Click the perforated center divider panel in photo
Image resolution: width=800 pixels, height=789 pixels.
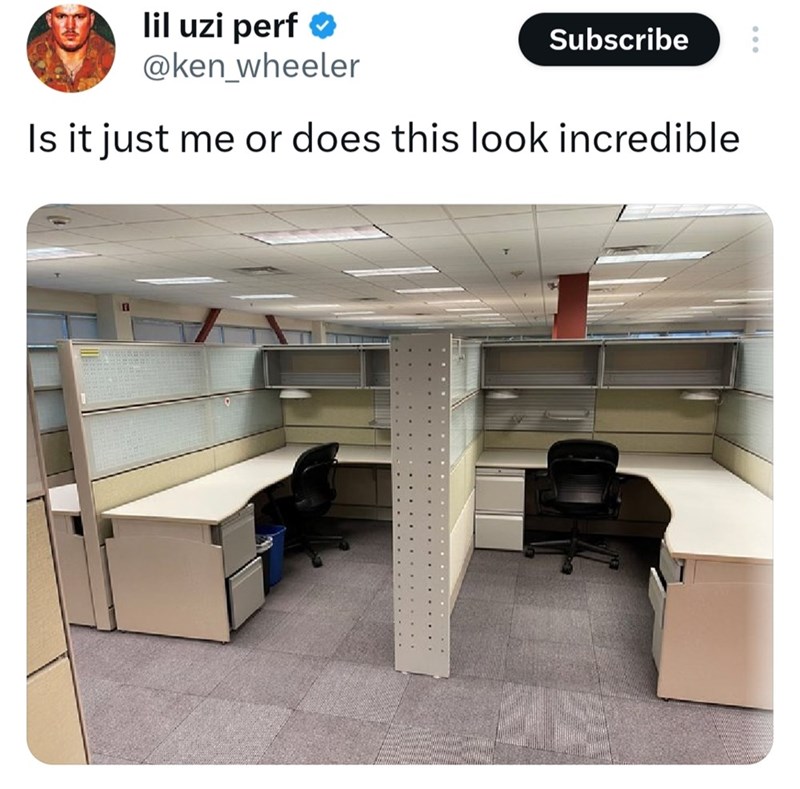click(x=420, y=503)
